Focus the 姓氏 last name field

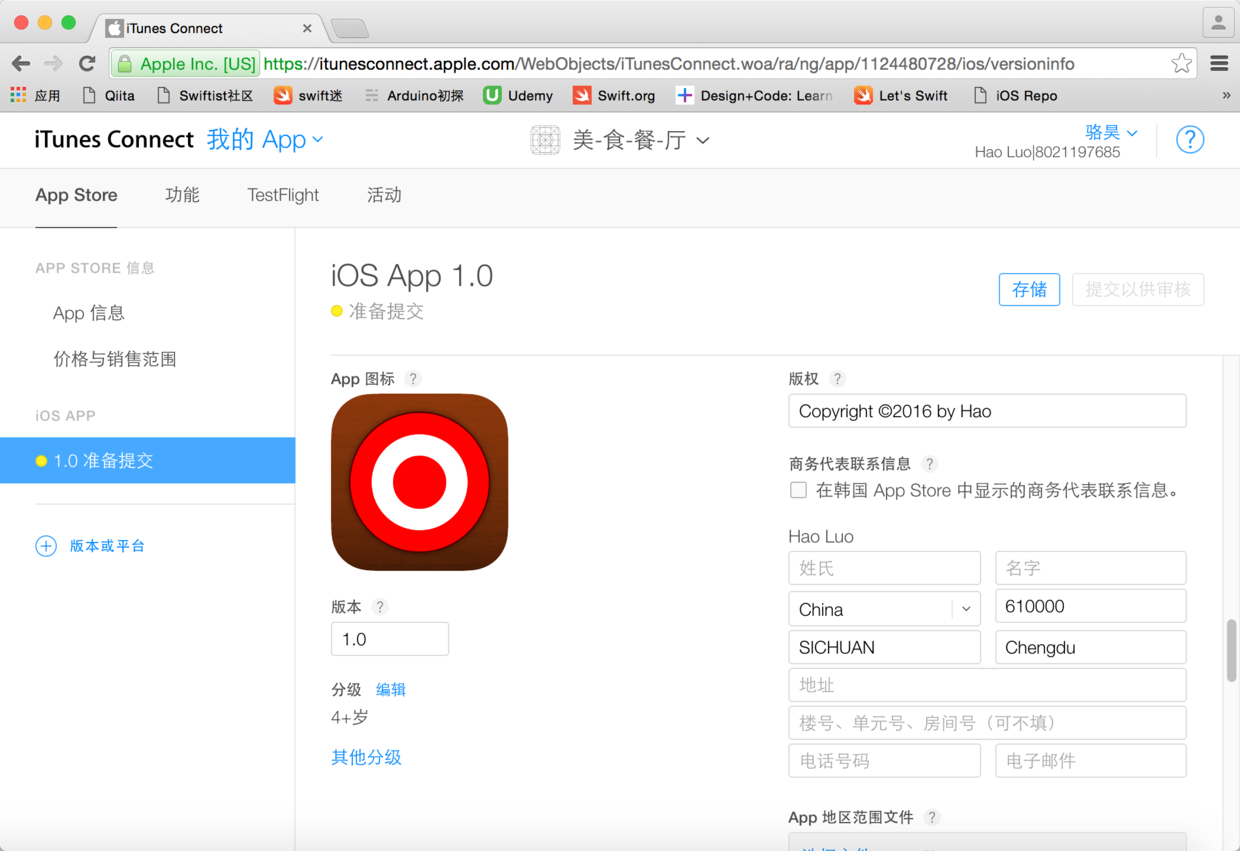click(x=884, y=568)
